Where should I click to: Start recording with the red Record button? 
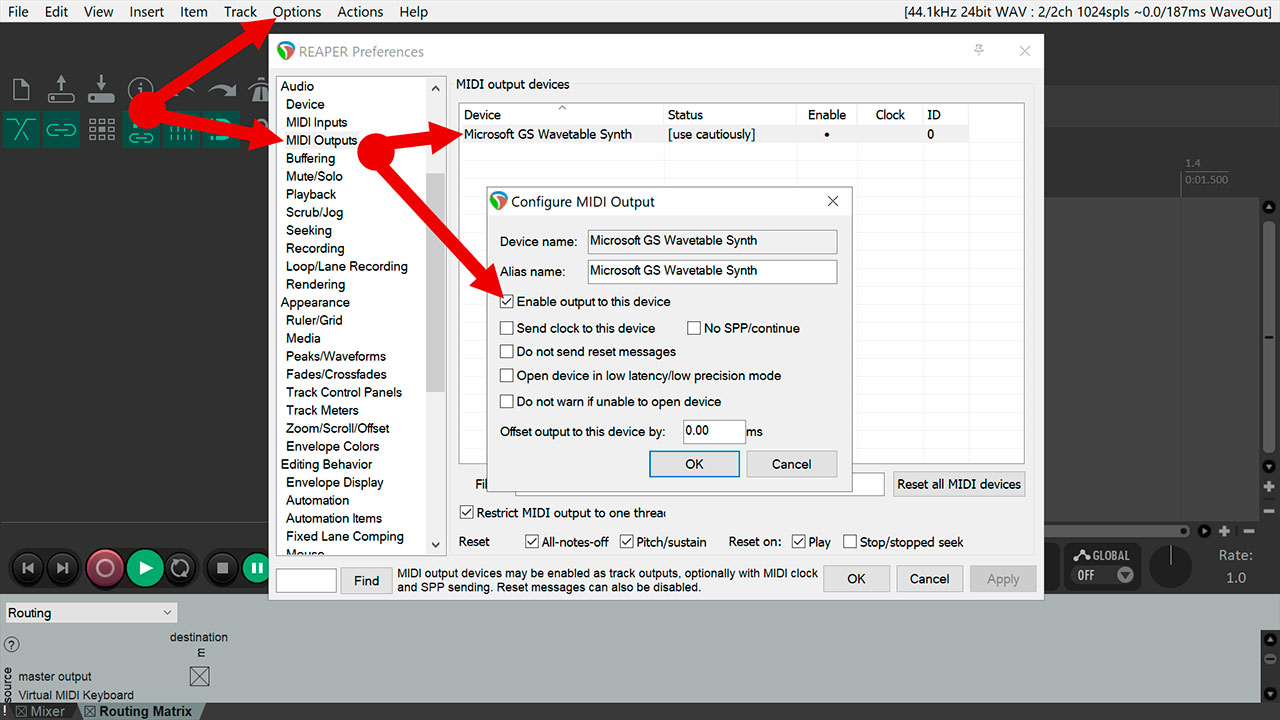coord(105,568)
